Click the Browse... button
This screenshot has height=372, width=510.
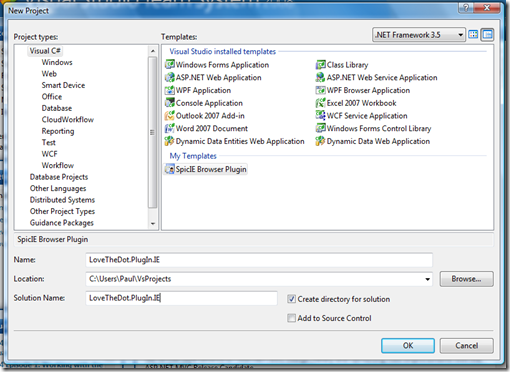click(466, 279)
